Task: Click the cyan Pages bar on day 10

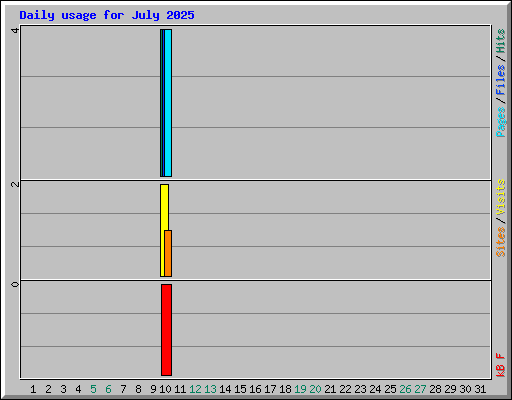Action: point(168,103)
